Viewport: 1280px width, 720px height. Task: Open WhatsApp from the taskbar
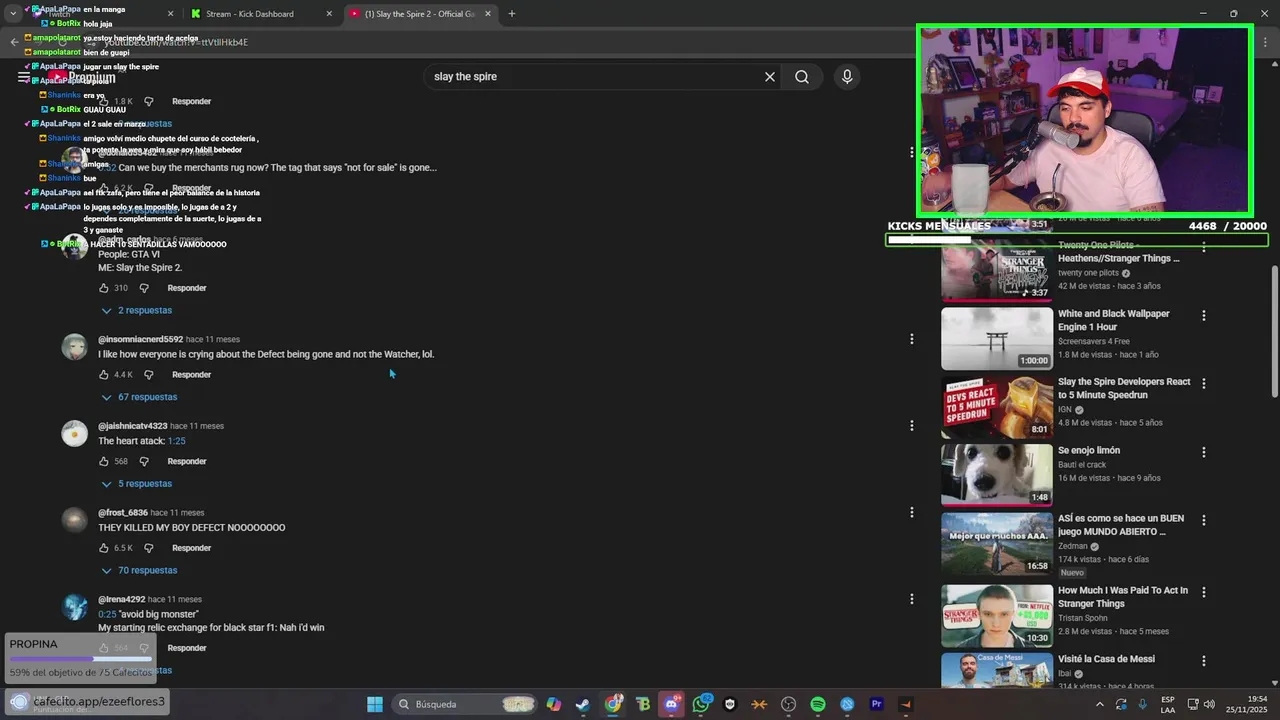point(701,704)
